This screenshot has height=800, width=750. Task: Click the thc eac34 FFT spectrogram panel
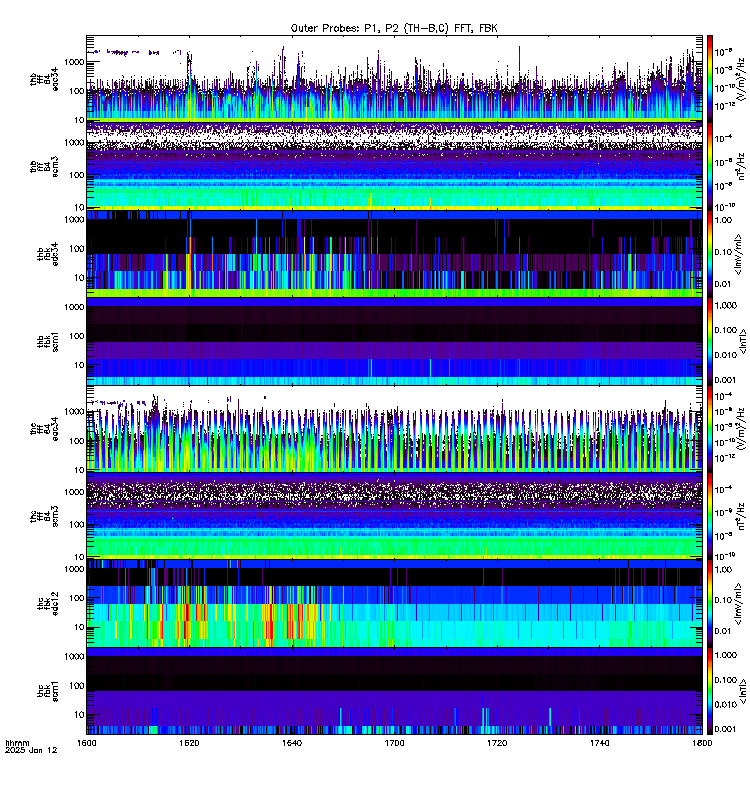coord(394,429)
